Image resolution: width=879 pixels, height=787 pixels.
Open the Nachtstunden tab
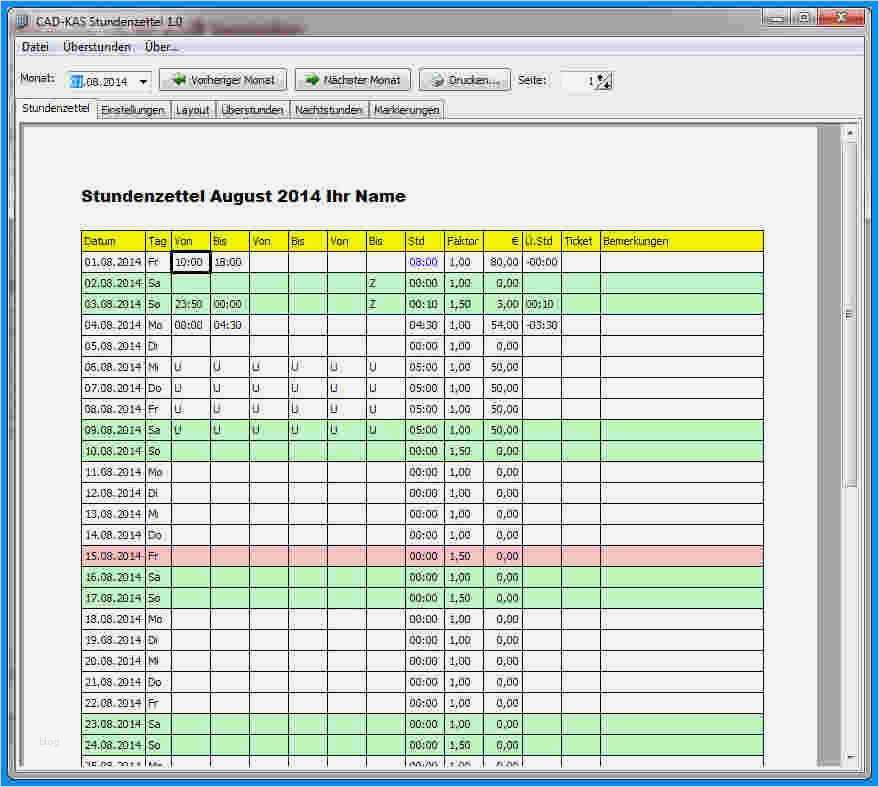pos(330,110)
